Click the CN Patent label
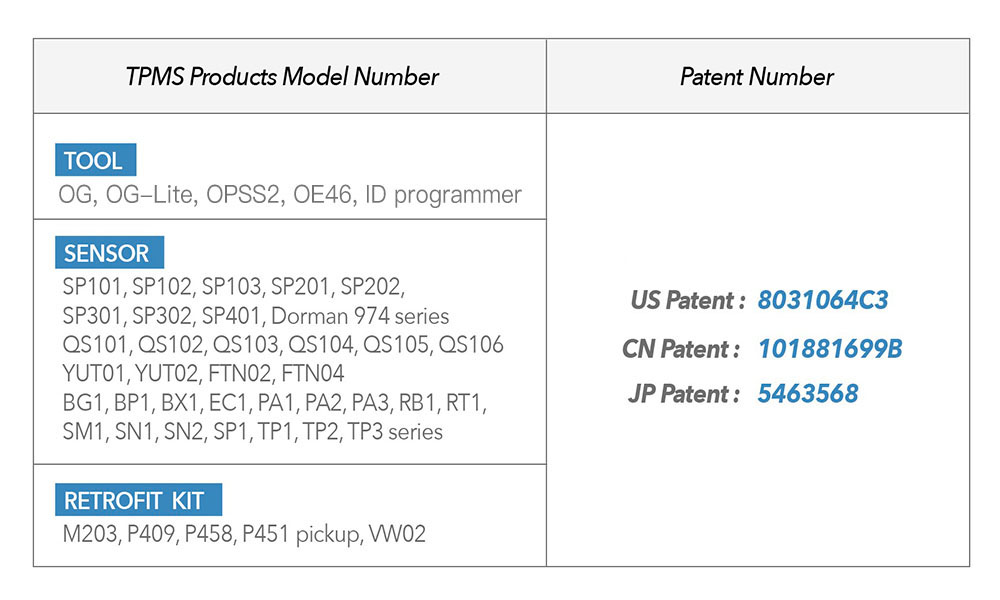 [681, 349]
